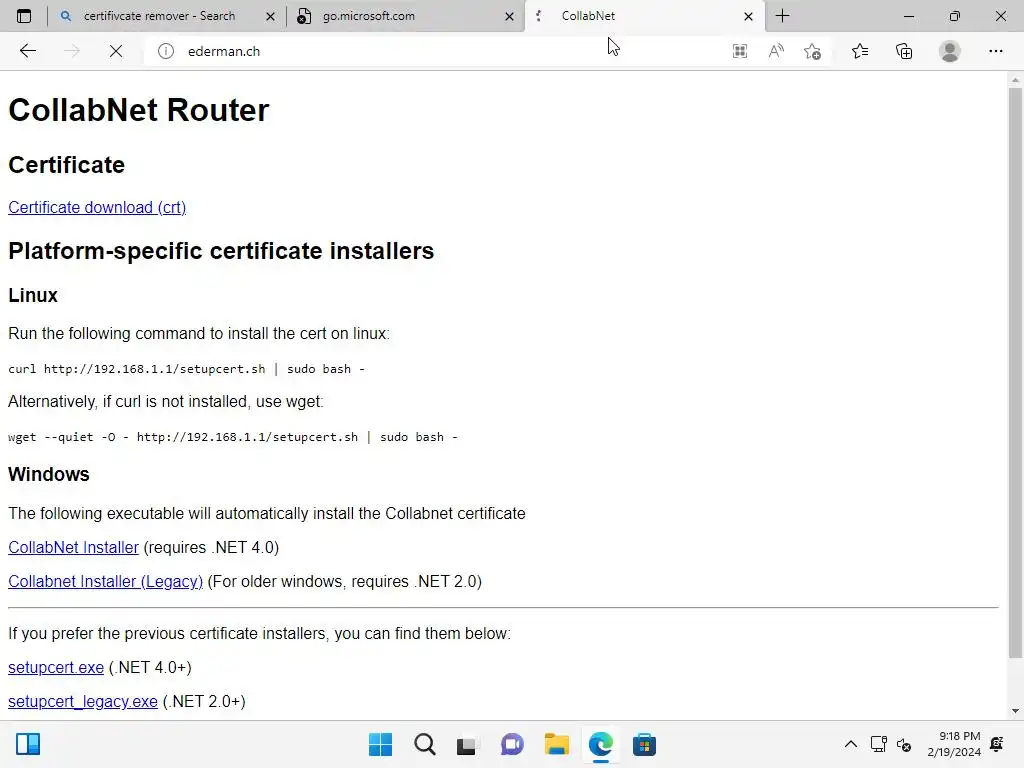Open Settings and more menu
This screenshot has width=1024, height=768.
pyautogui.click(x=995, y=51)
